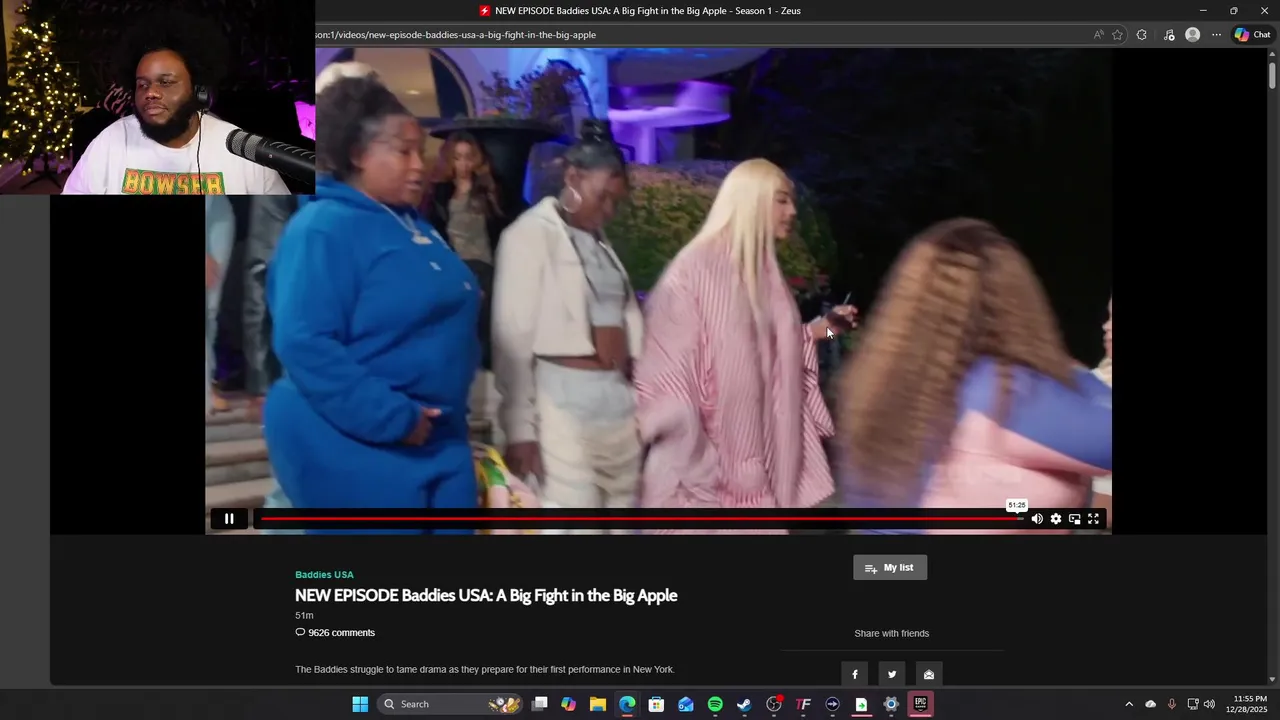
Task: View the 9626 comments
Action: tap(335, 633)
